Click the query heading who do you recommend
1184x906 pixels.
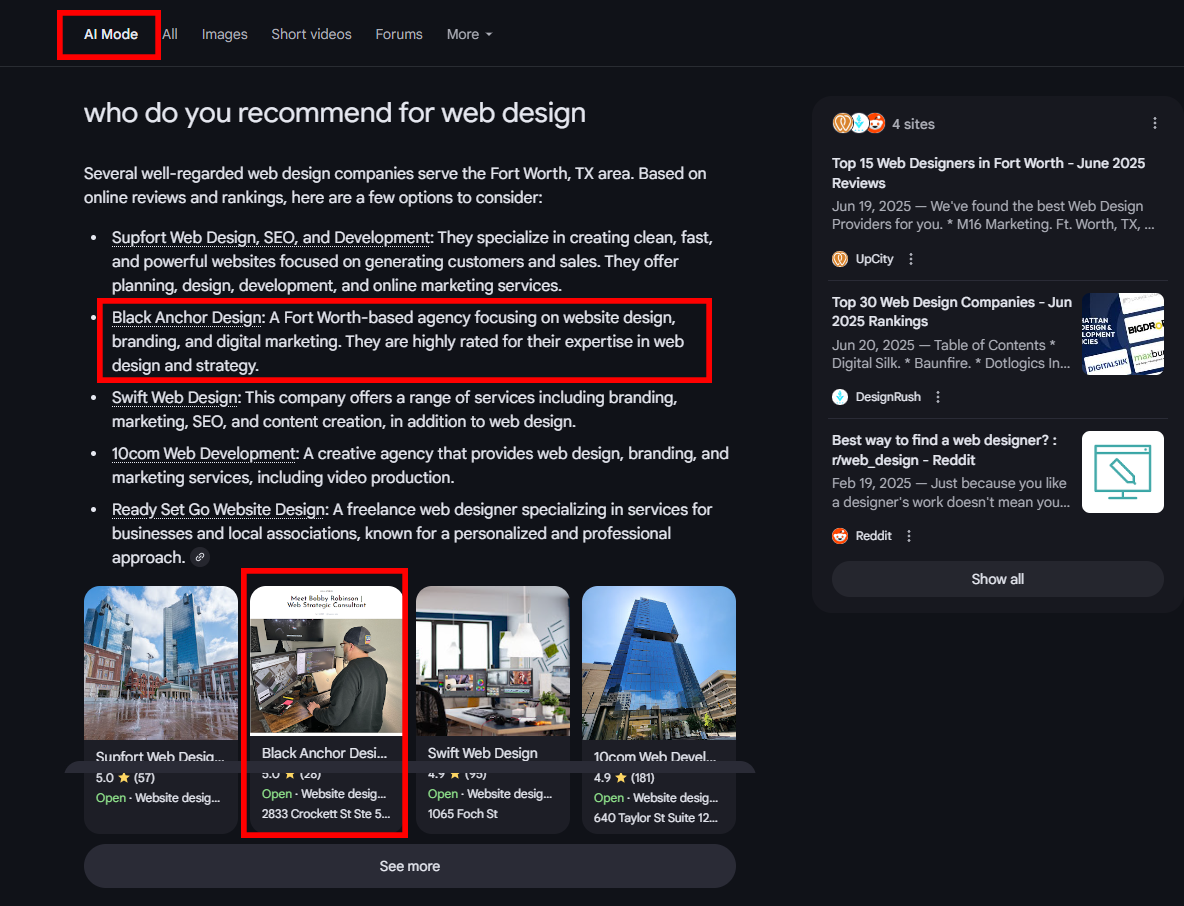(335, 112)
